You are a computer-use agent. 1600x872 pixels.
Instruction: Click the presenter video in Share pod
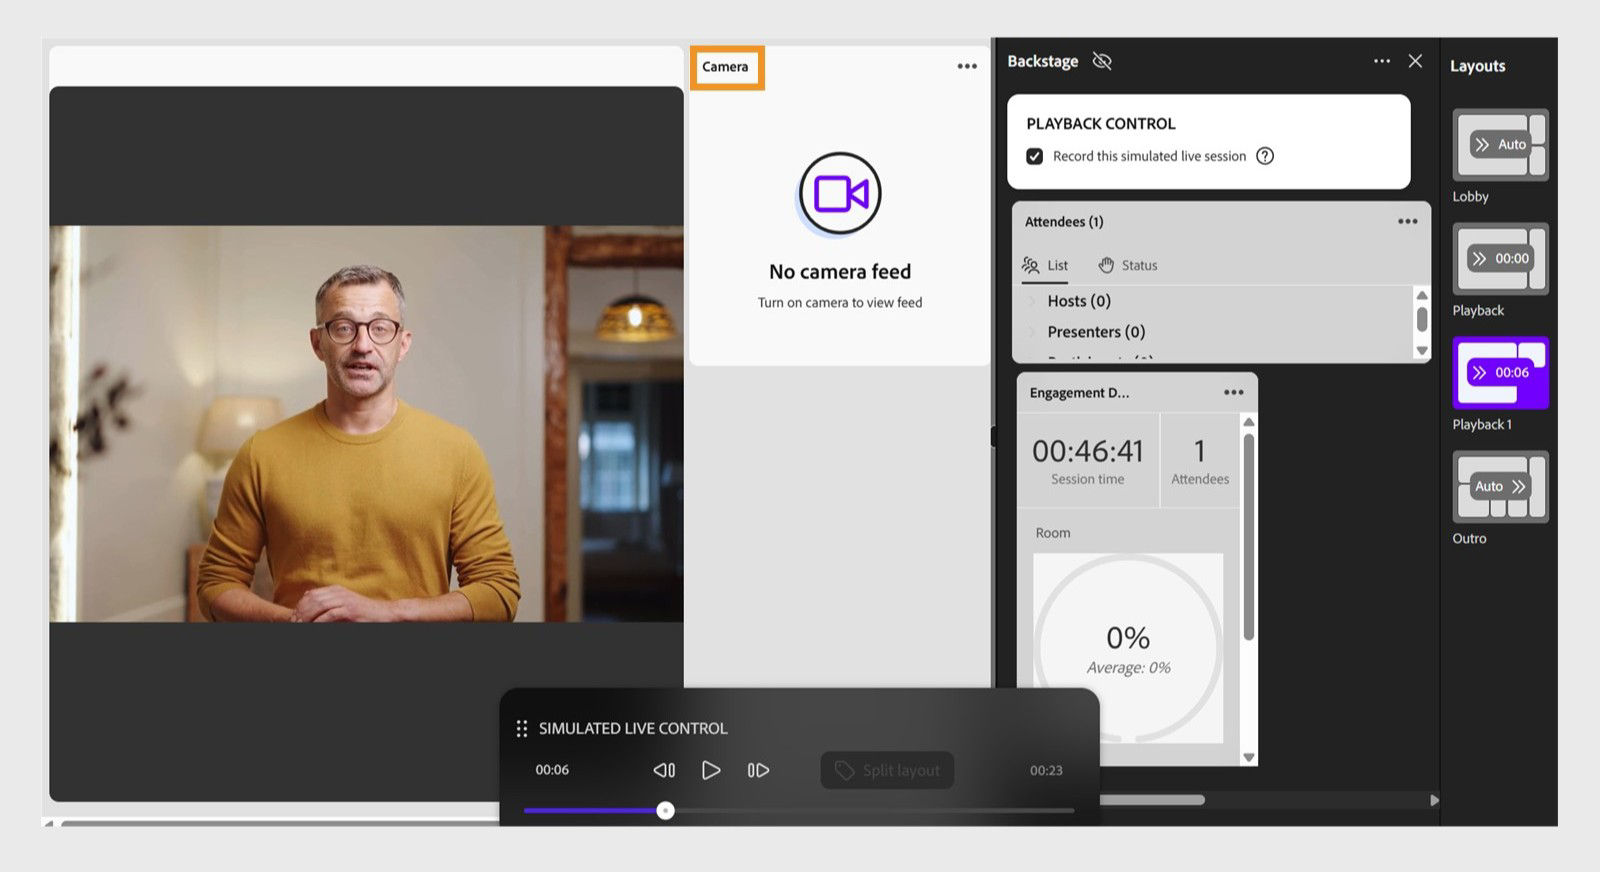click(366, 424)
